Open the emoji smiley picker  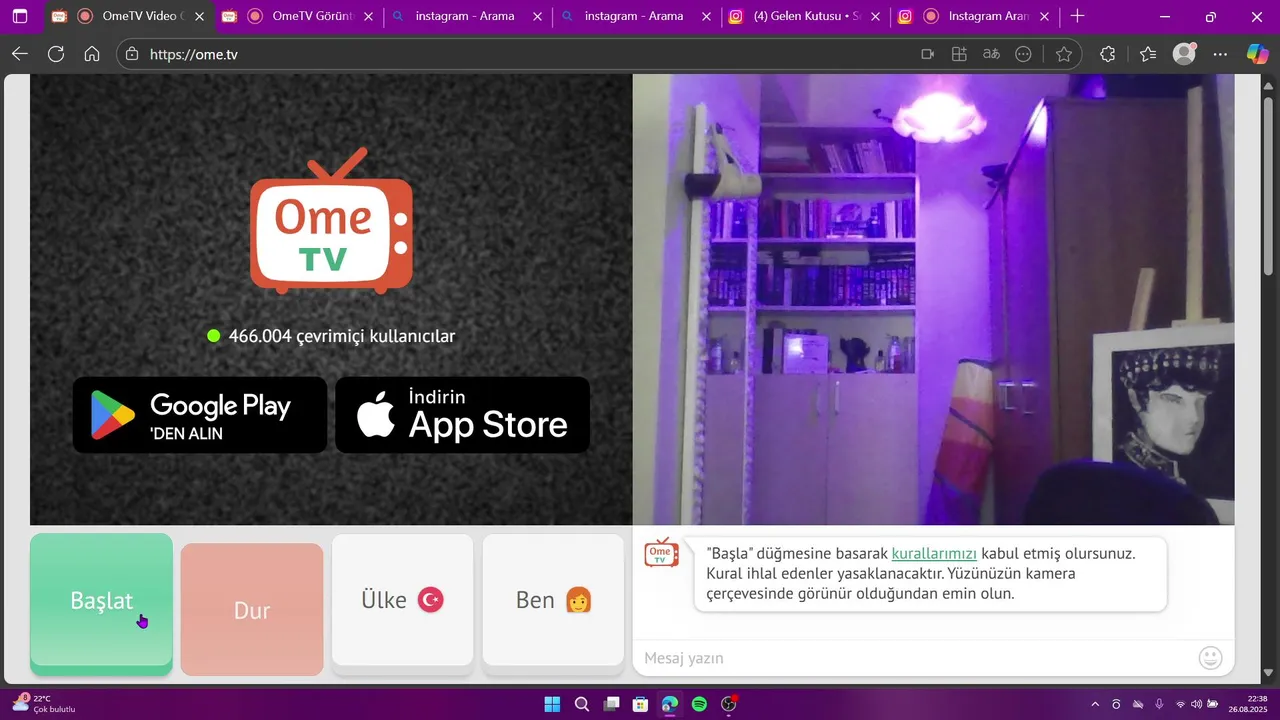[x=1210, y=658]
